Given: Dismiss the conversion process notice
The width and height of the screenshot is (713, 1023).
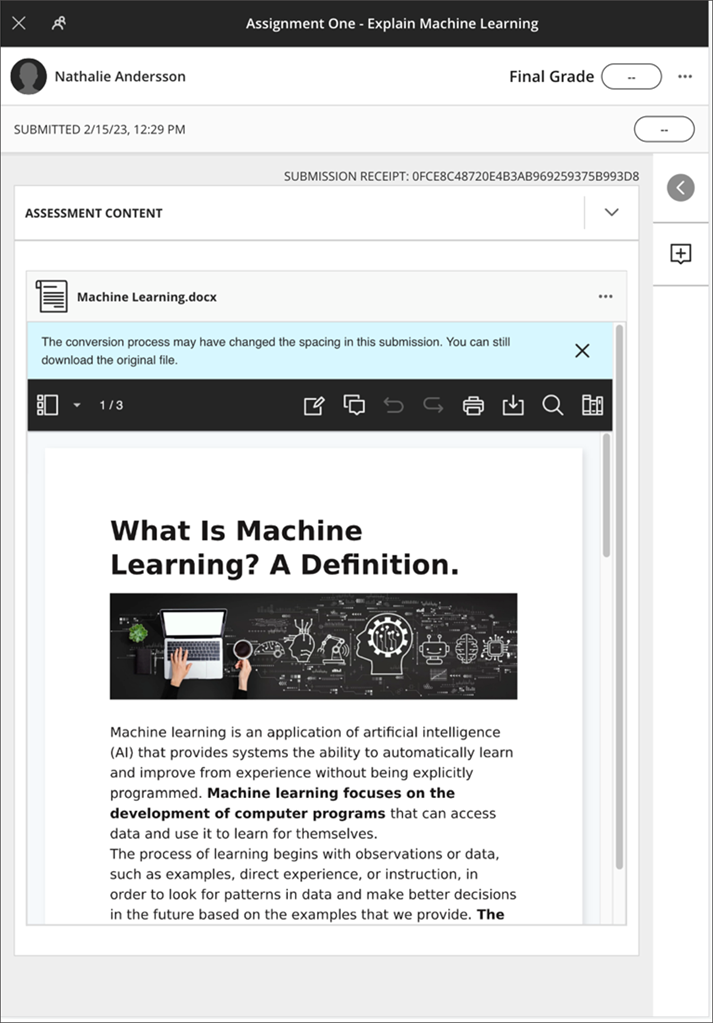Looking at the screenshot, I should pos(582,350).
